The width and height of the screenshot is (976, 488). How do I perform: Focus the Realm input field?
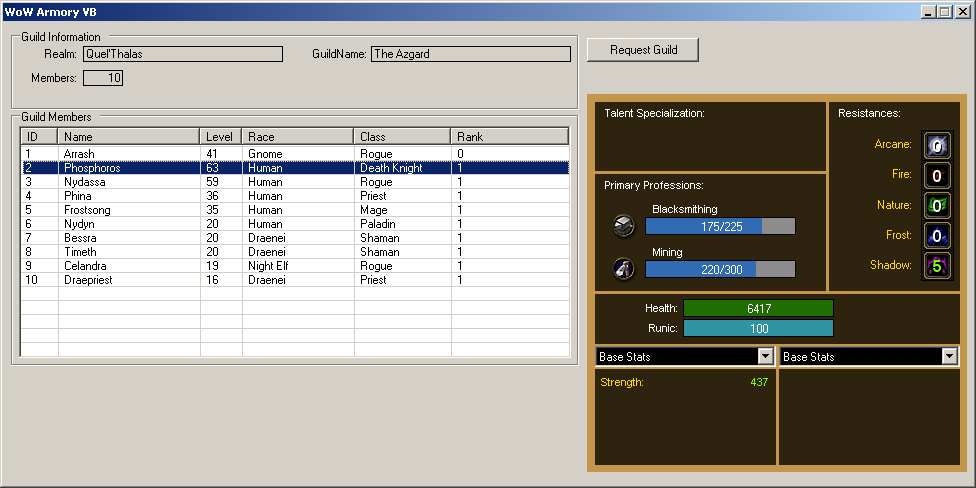tap(183, 54)
